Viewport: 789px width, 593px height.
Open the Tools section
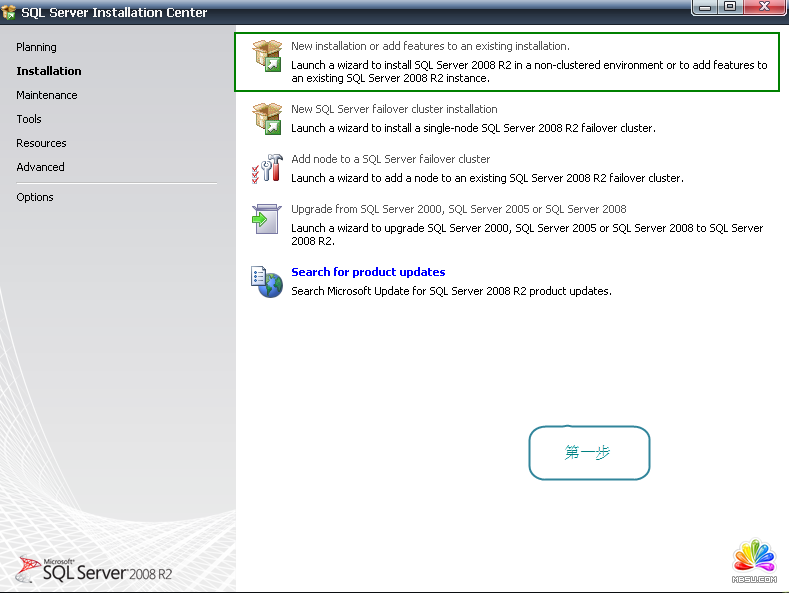pos(29,119)
